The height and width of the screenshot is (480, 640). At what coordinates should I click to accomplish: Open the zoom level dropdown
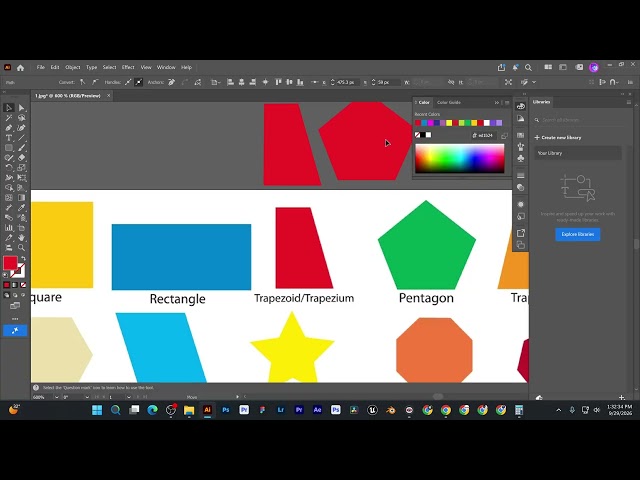[x=56, y=397]
